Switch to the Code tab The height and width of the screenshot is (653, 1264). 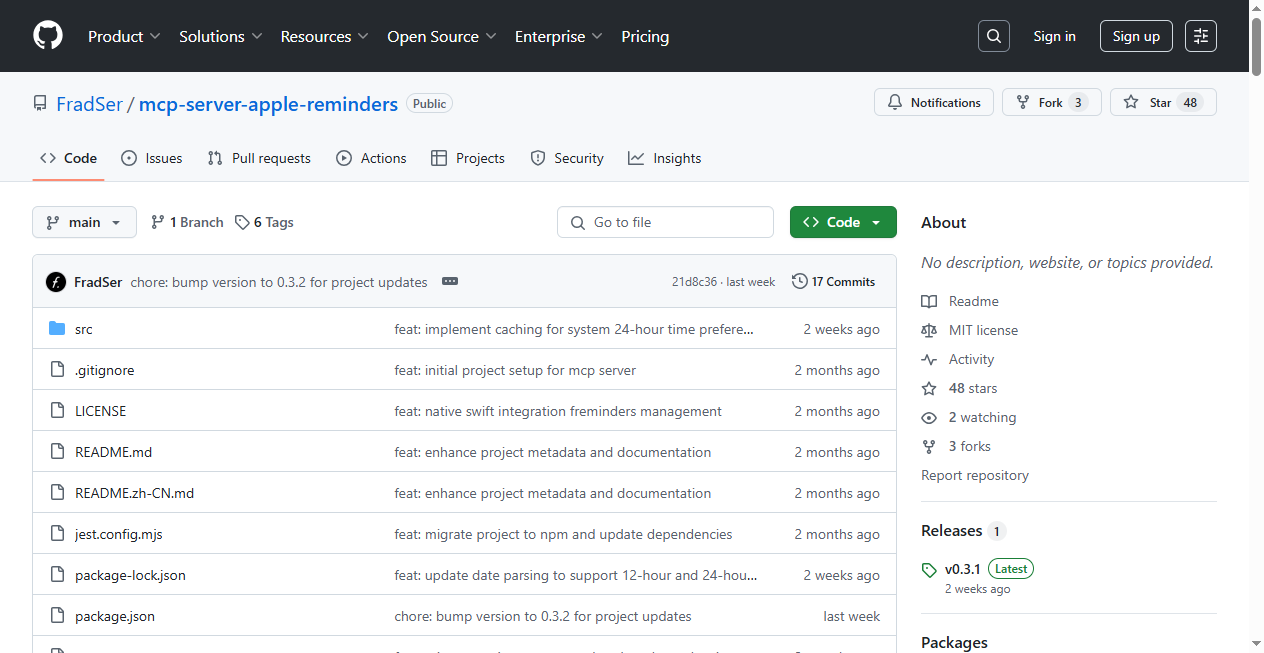click(68, 158)
